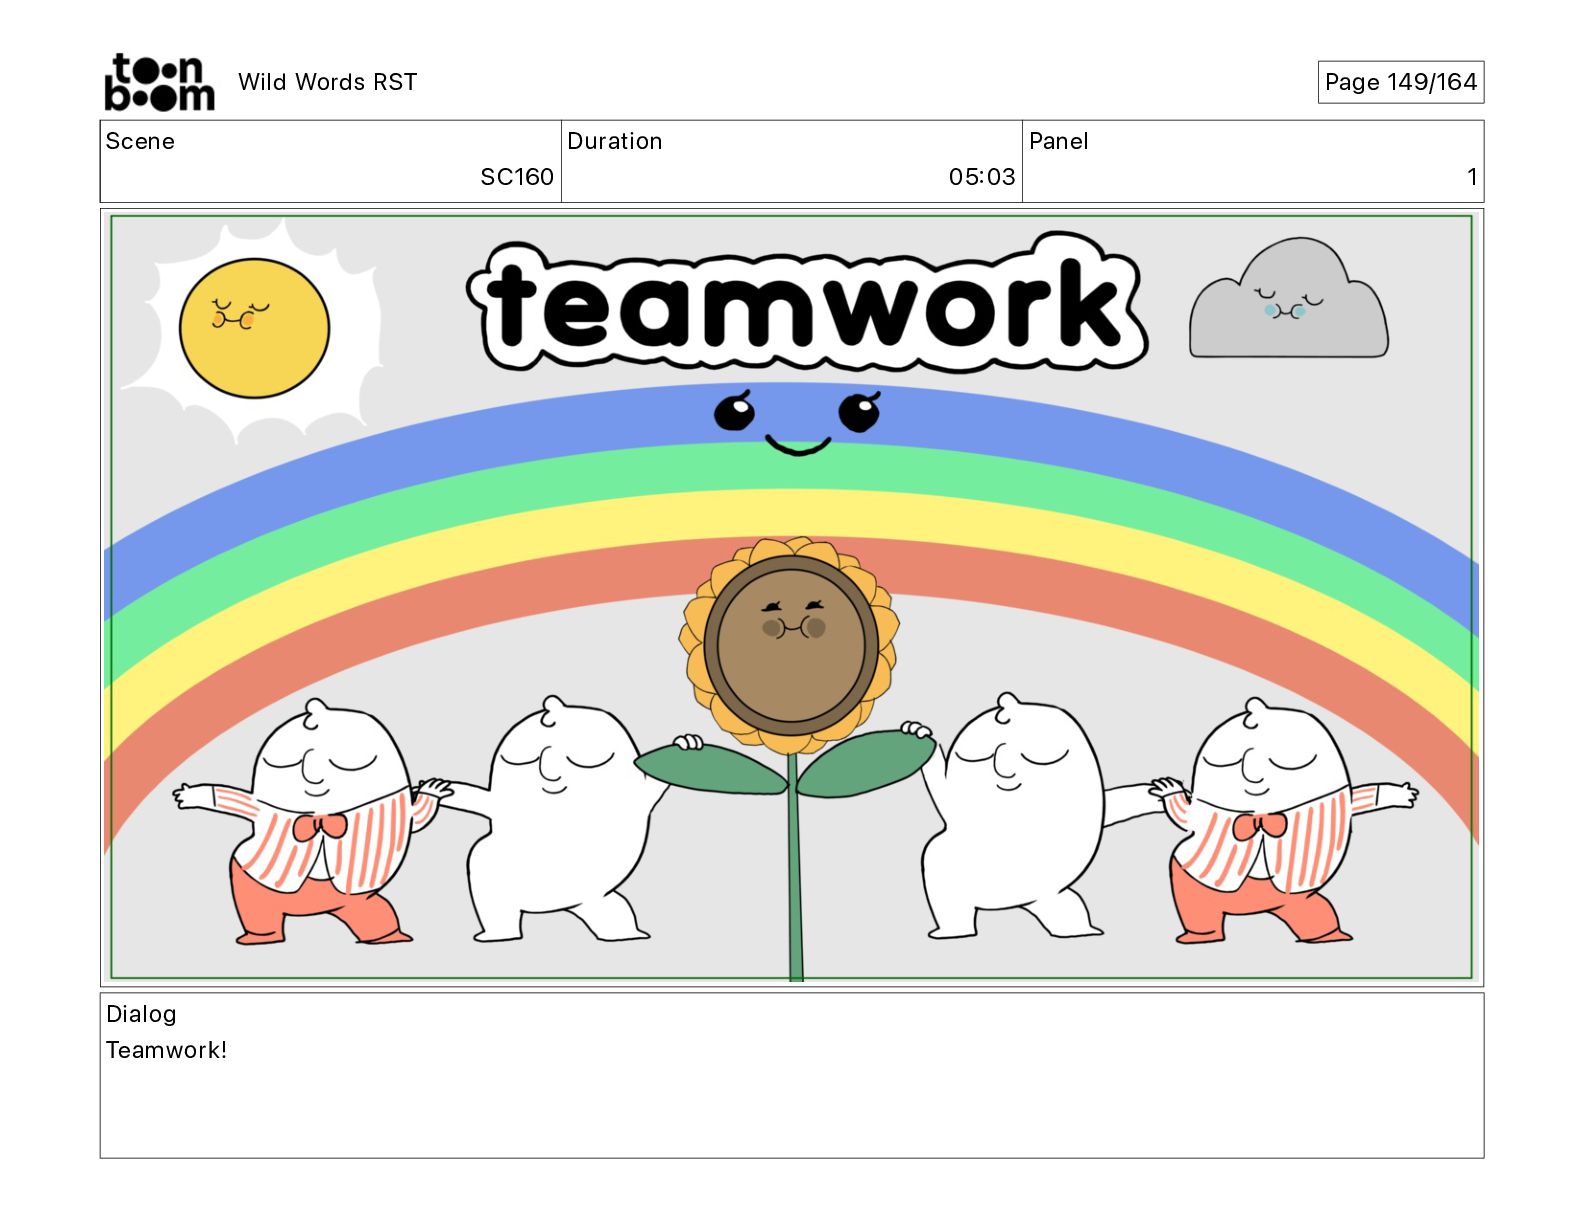1584x1224 pixels.
Task: Click the grey cloud character
Action: [1288, 299]
